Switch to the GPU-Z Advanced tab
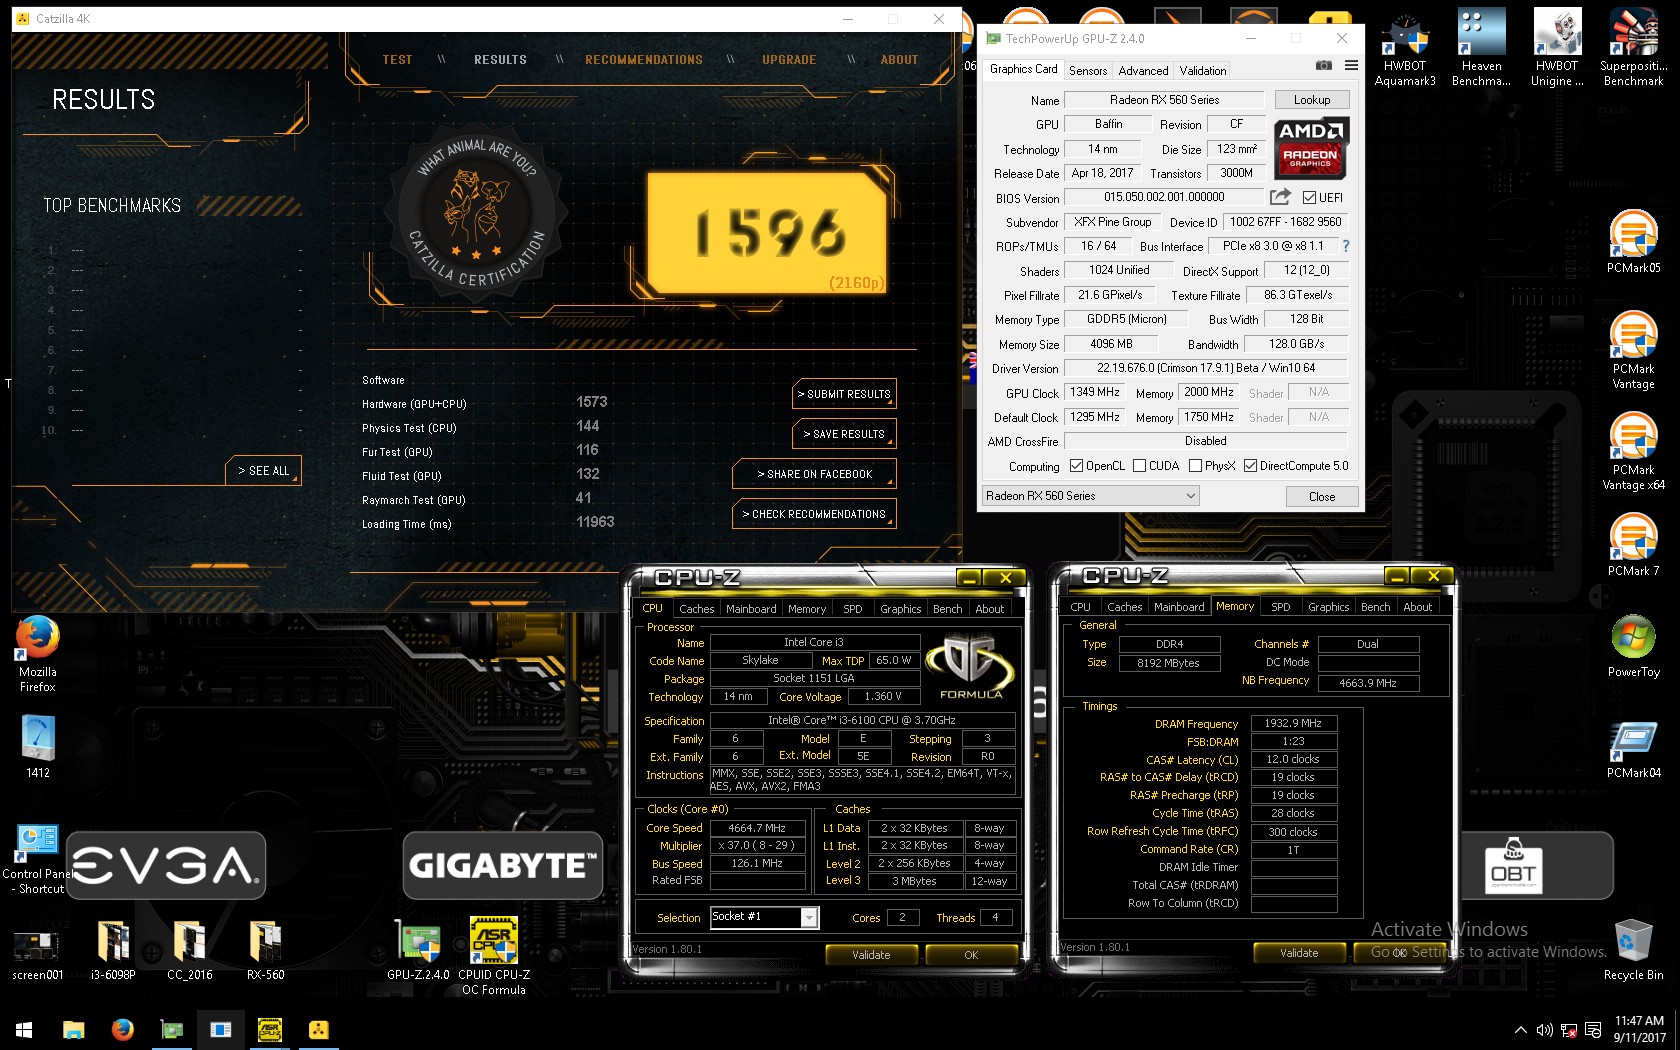Screen dimensions: 1680x1050 [1143, 71]
